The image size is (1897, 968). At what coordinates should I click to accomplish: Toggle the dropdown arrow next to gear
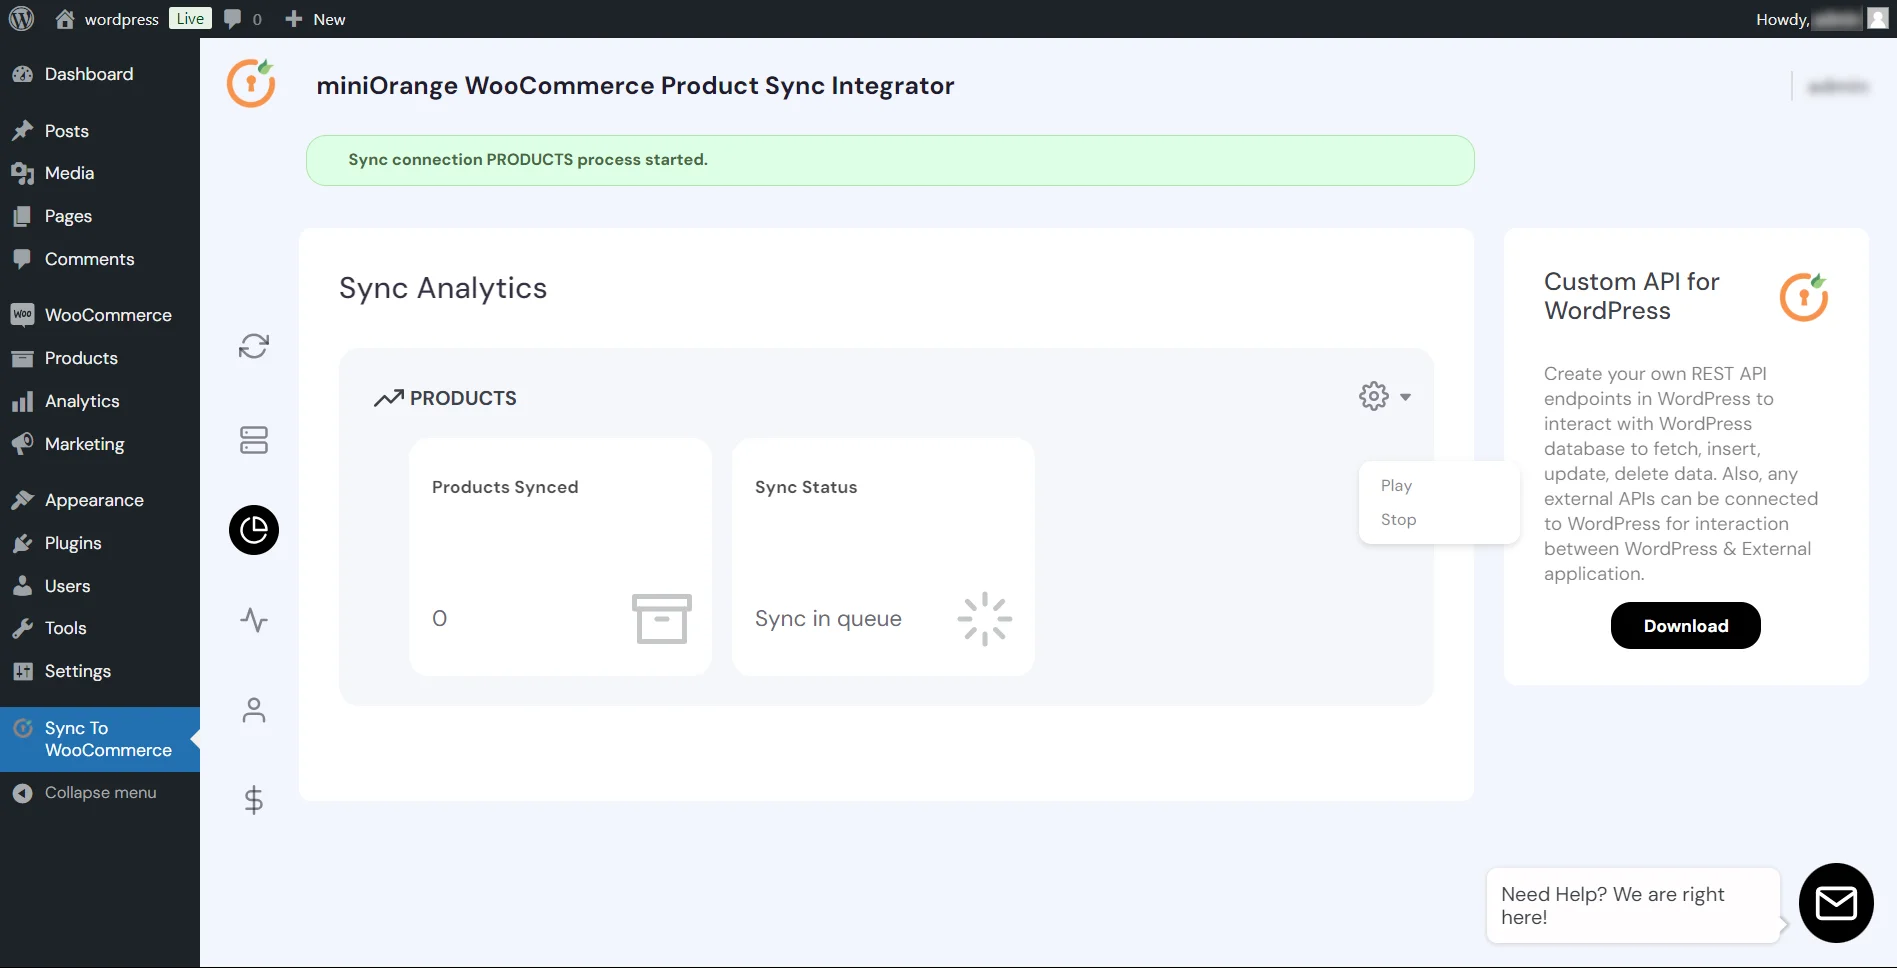(x=1405, y=397)
